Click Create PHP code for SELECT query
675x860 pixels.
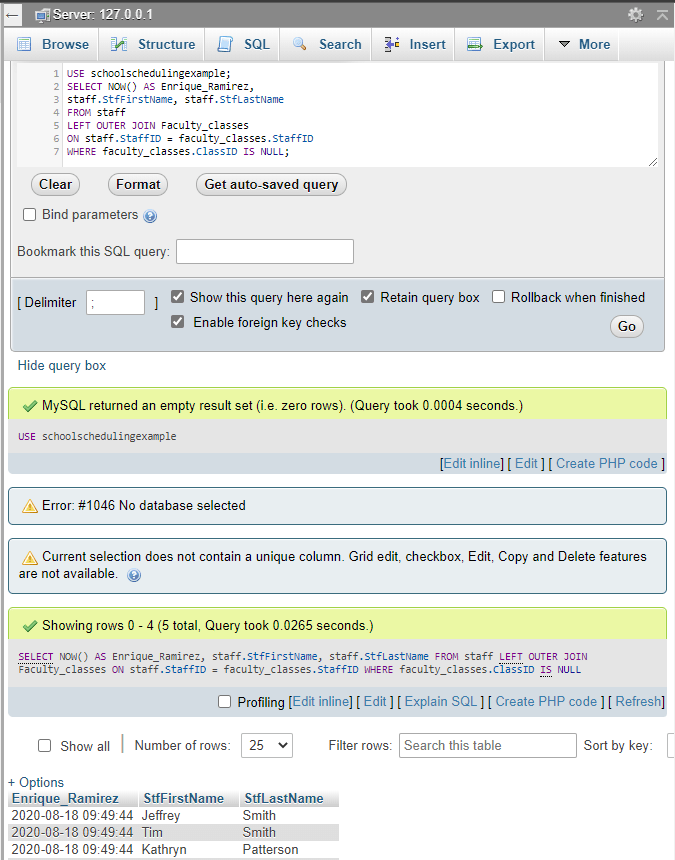pyautogui.click(x=546, y=701)
